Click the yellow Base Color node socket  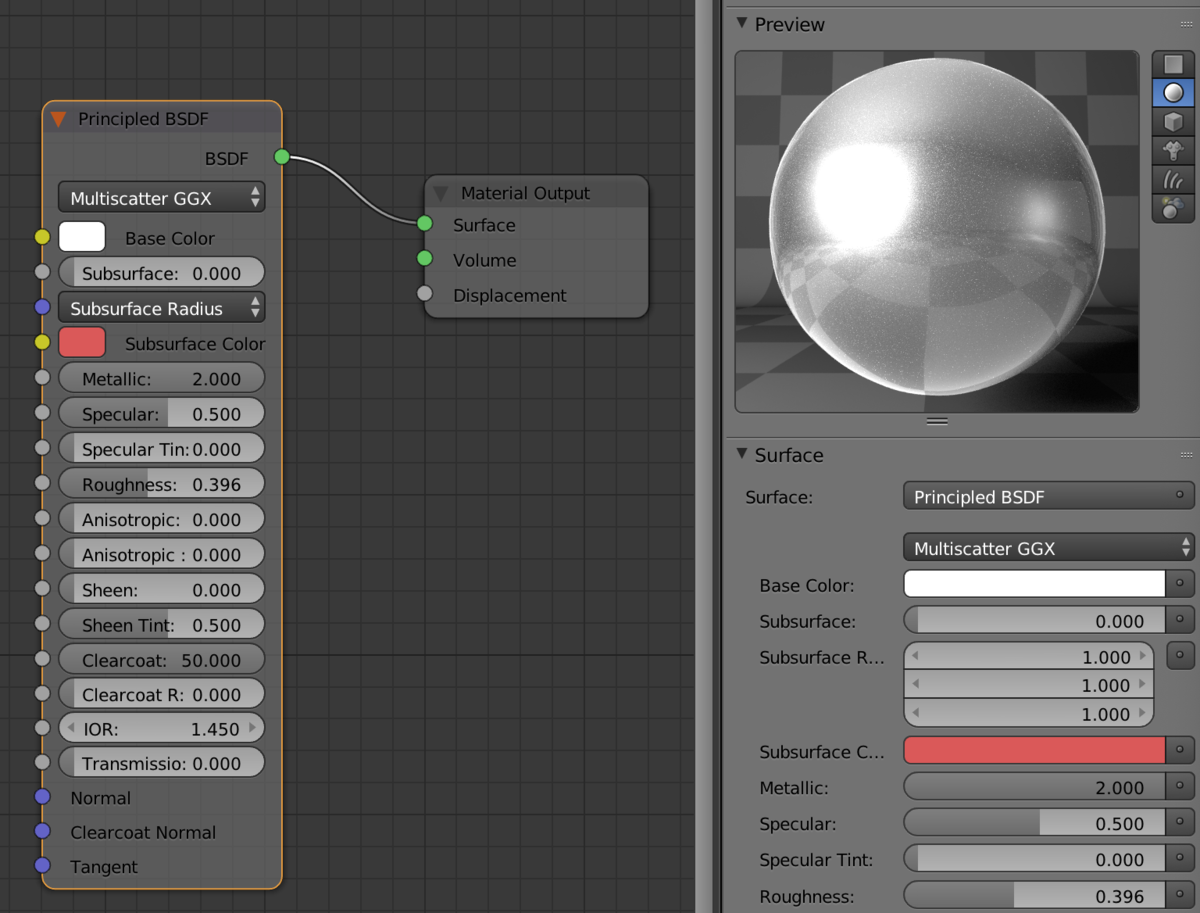coord(42,237)
